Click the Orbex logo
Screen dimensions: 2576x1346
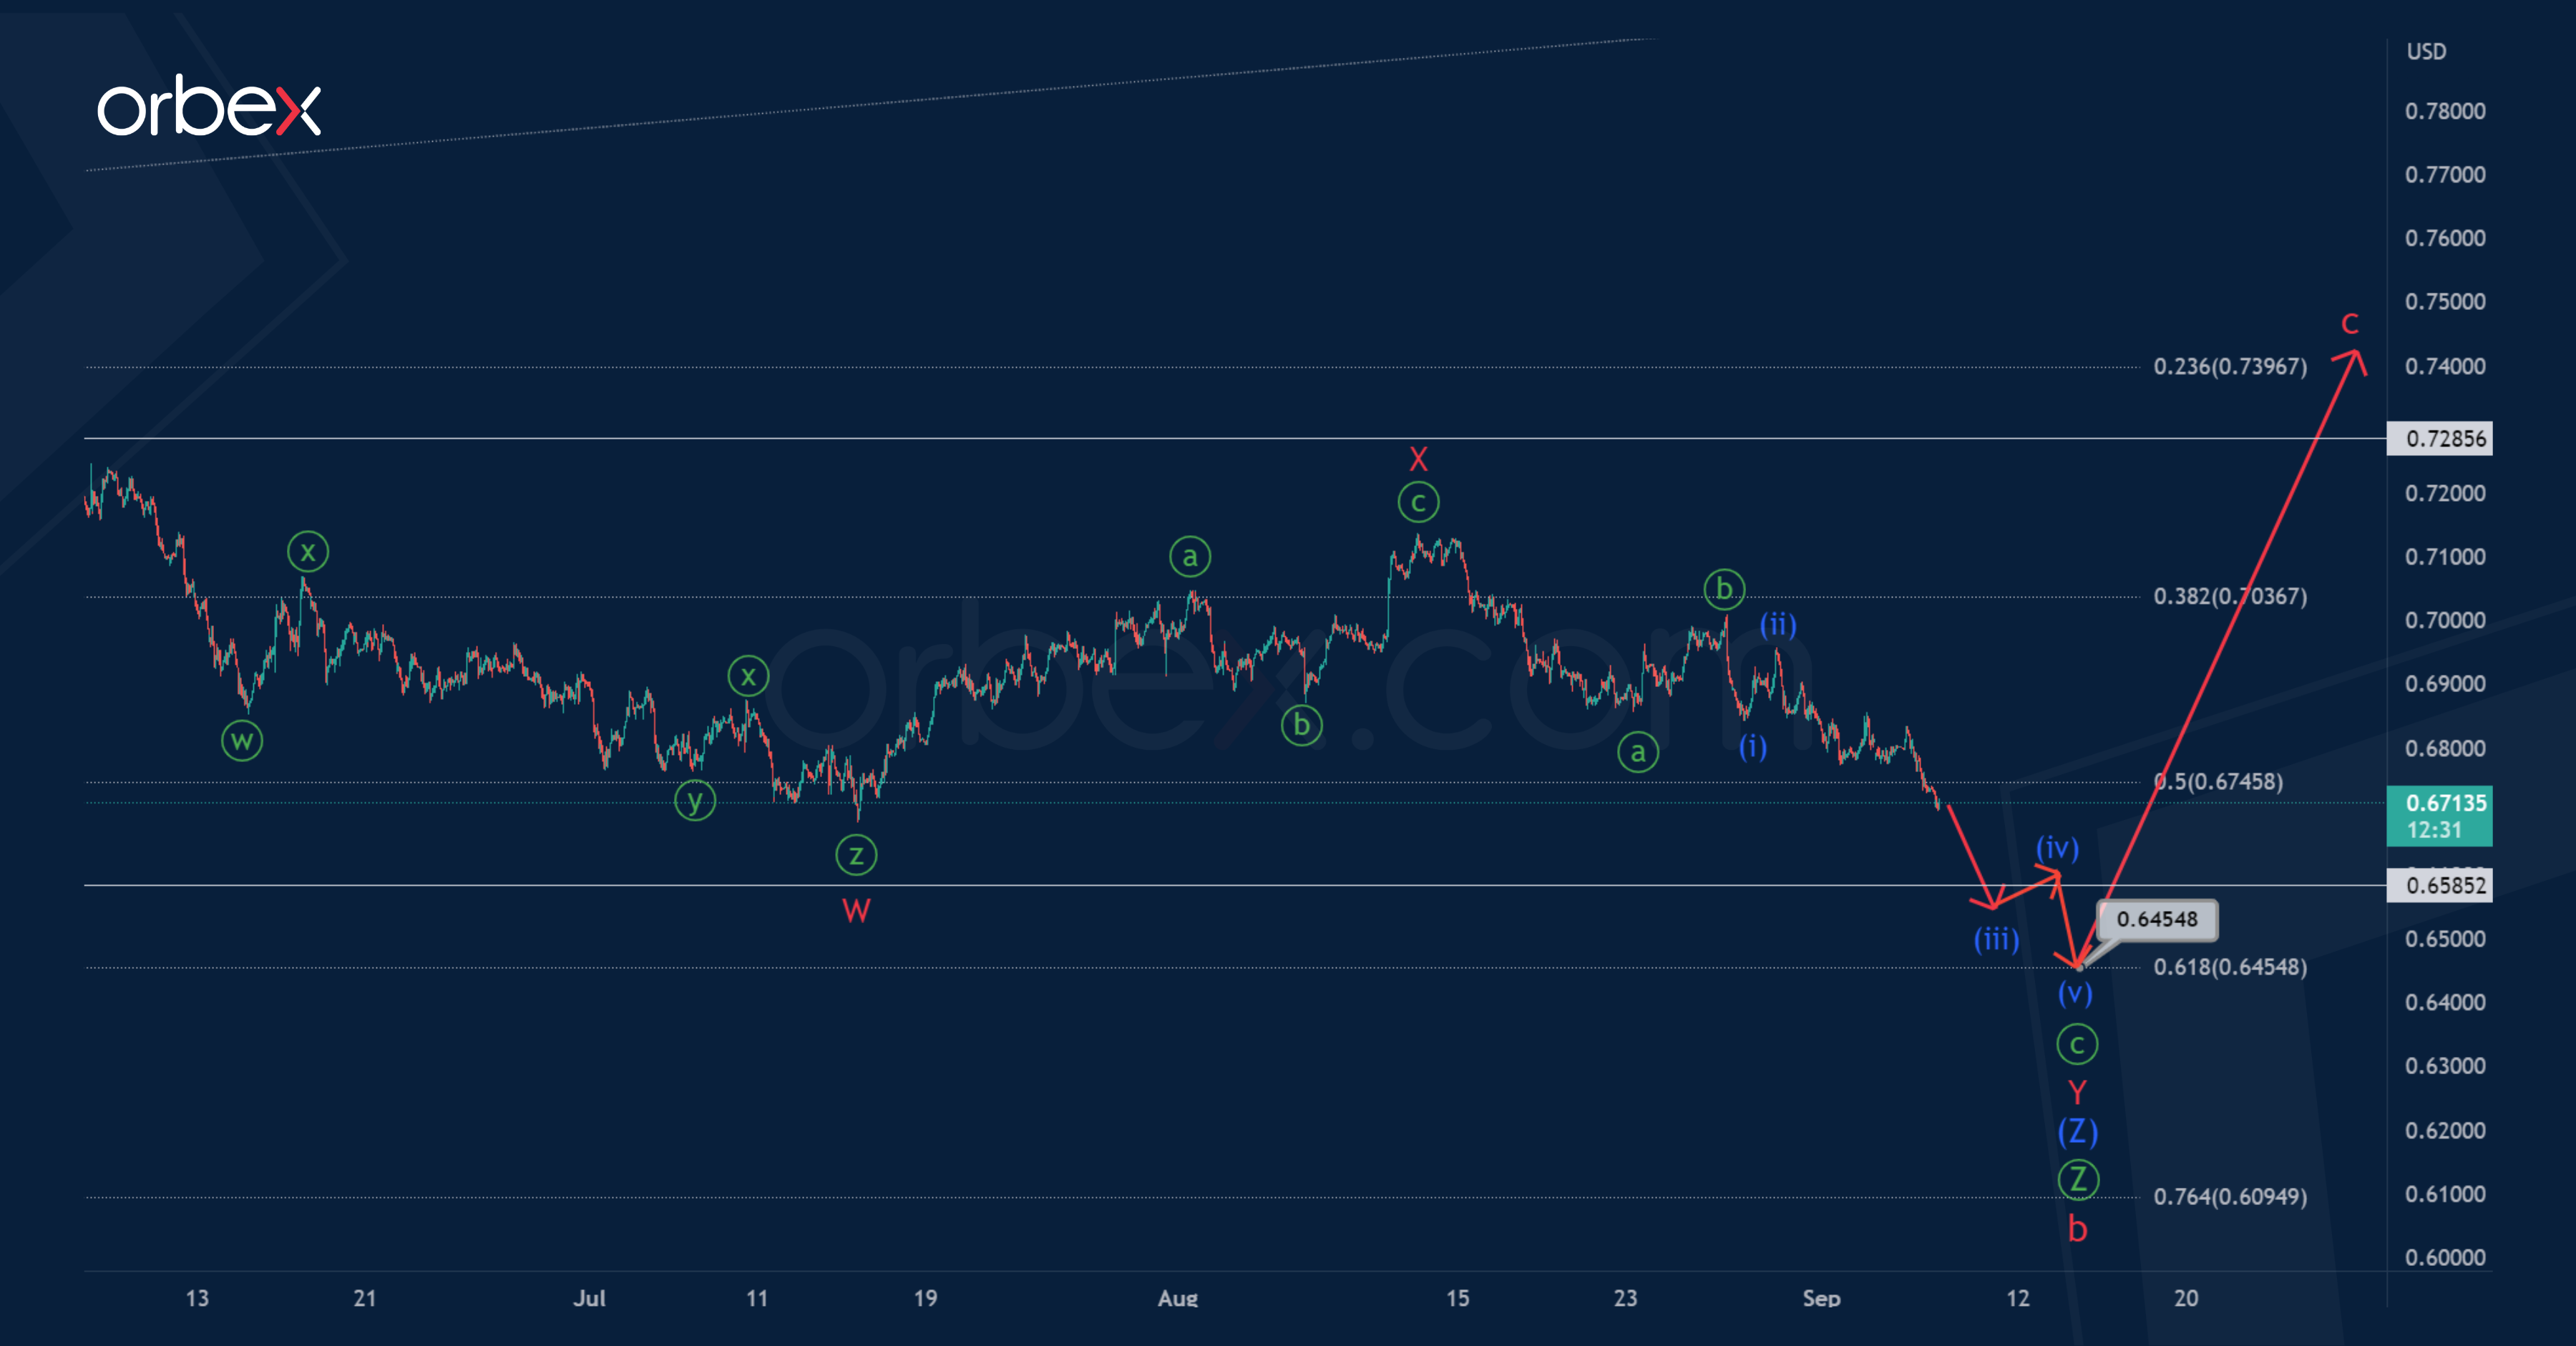tap(208, 107)
